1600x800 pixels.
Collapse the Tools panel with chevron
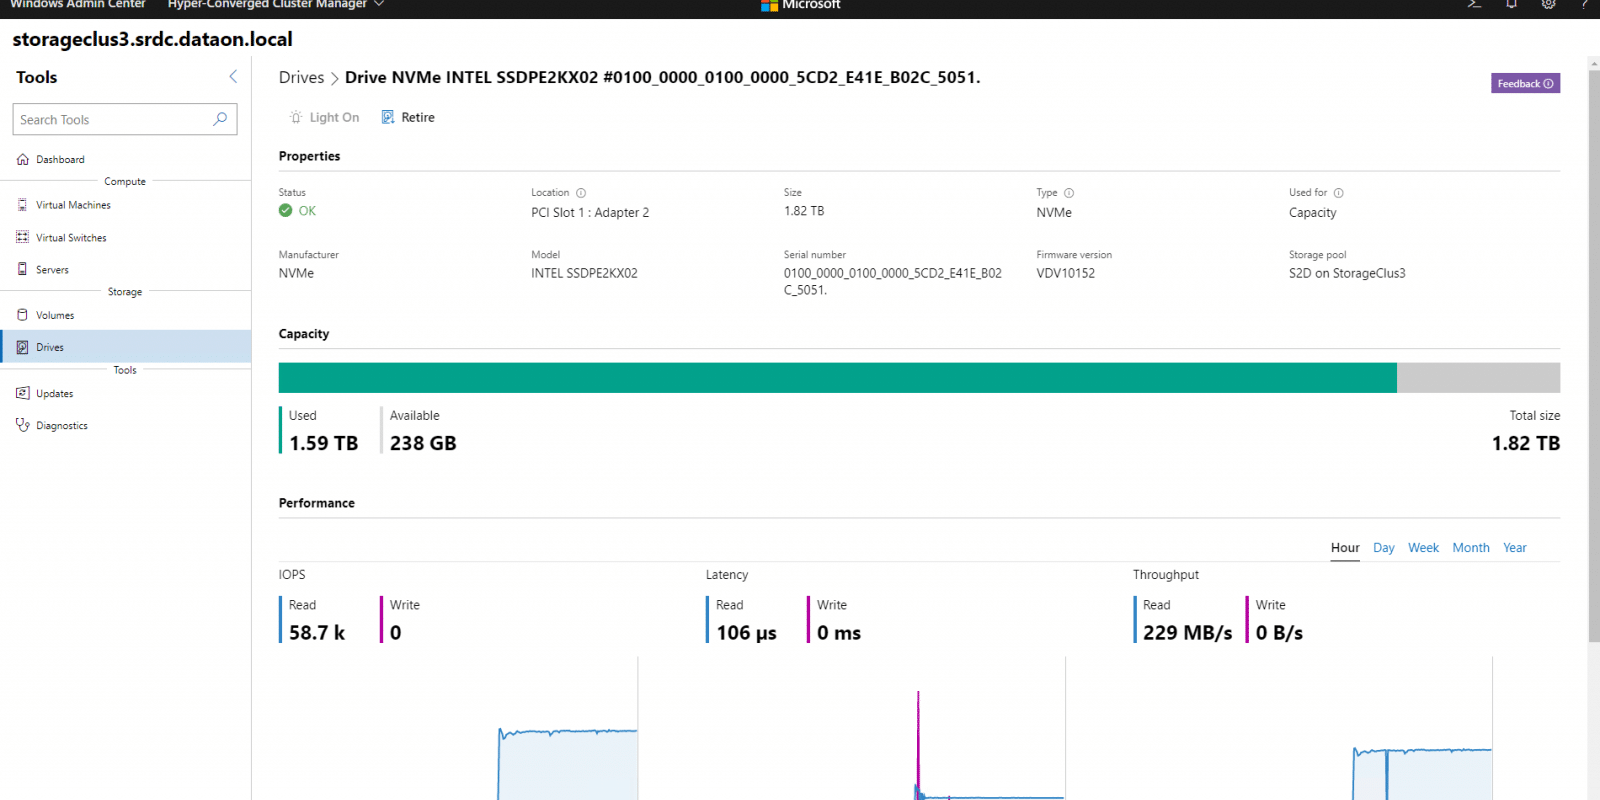233,76
